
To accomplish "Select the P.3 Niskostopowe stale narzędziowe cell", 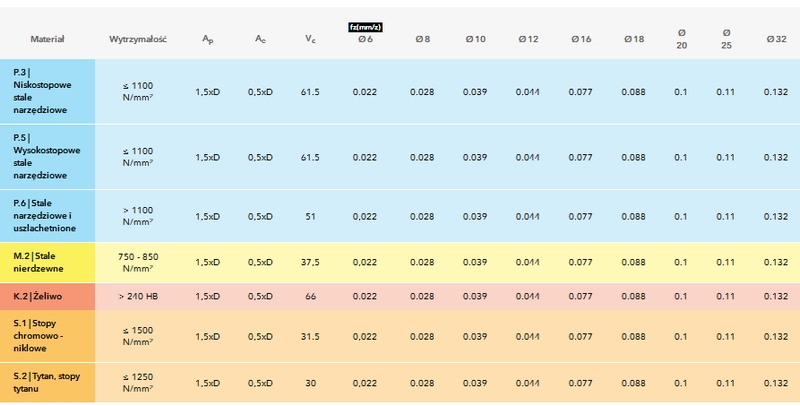I will coord(47,91).
